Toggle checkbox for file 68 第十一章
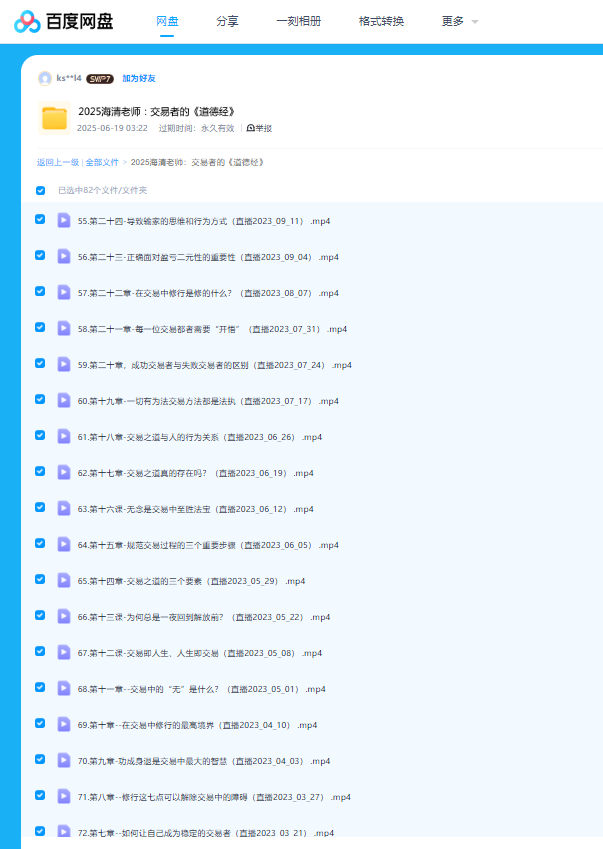Image resolution: width=603 pixels, height=849 pixels. [40, 688]
